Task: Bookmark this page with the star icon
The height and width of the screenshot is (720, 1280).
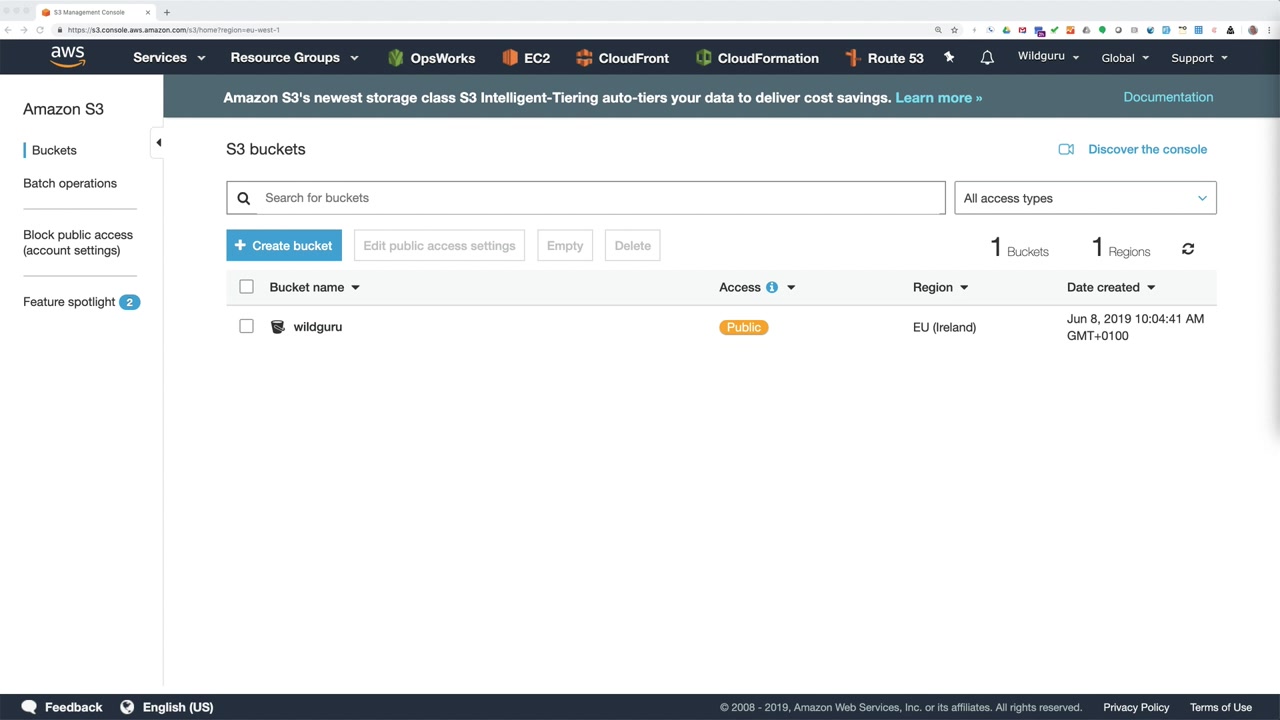Action: point(954,30)
